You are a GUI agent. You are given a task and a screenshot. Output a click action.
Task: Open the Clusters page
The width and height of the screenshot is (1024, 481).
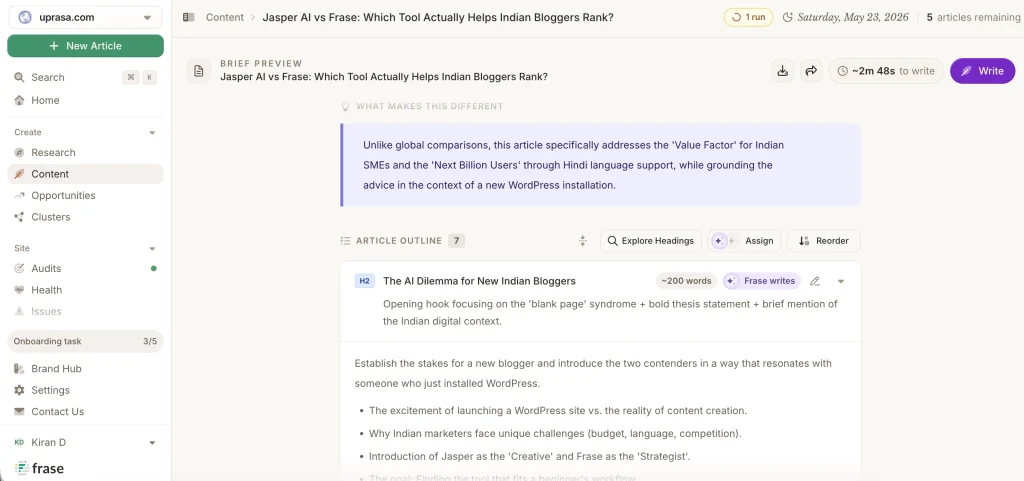(x=85, y=217)
